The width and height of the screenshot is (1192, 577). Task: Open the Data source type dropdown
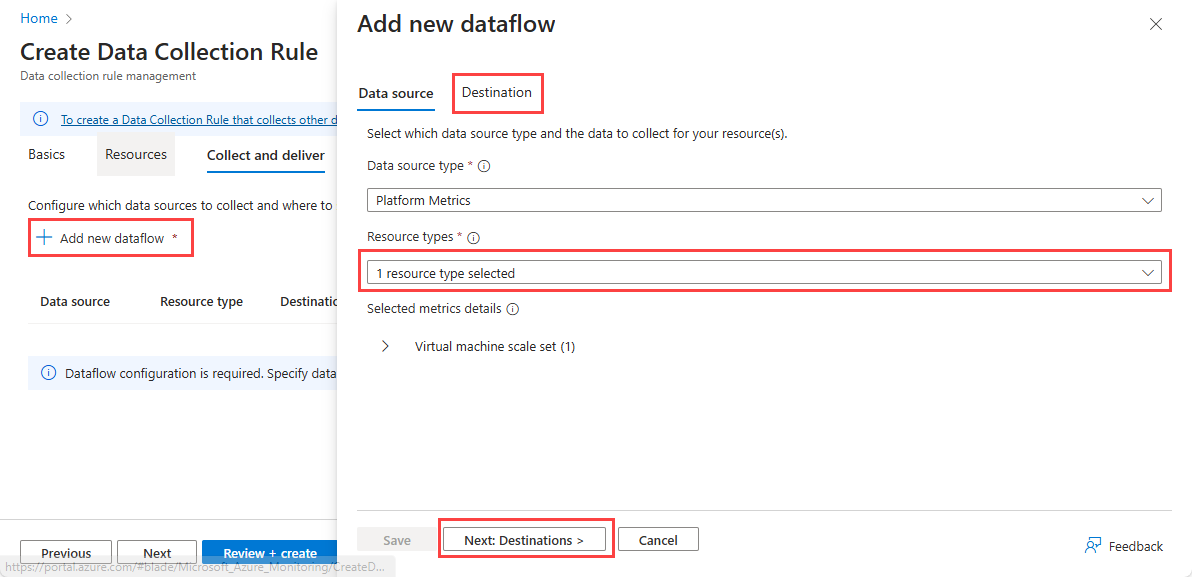[x=763, y=200]
